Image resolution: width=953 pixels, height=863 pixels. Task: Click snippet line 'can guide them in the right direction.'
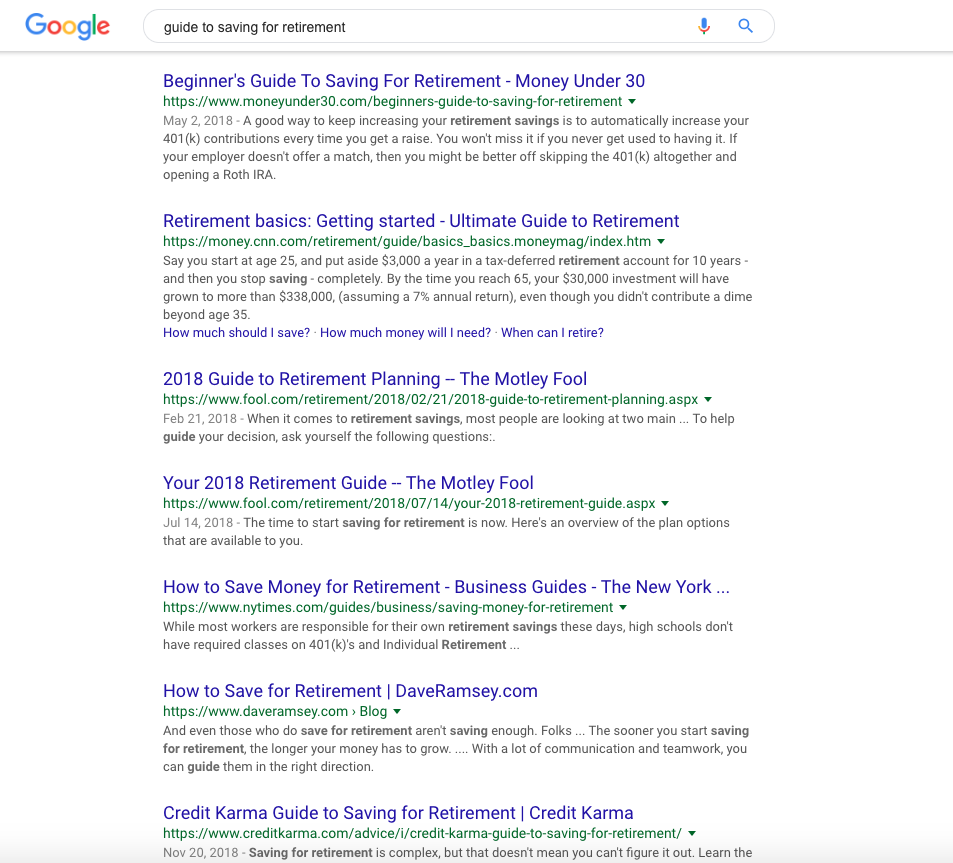coord(269,766)
